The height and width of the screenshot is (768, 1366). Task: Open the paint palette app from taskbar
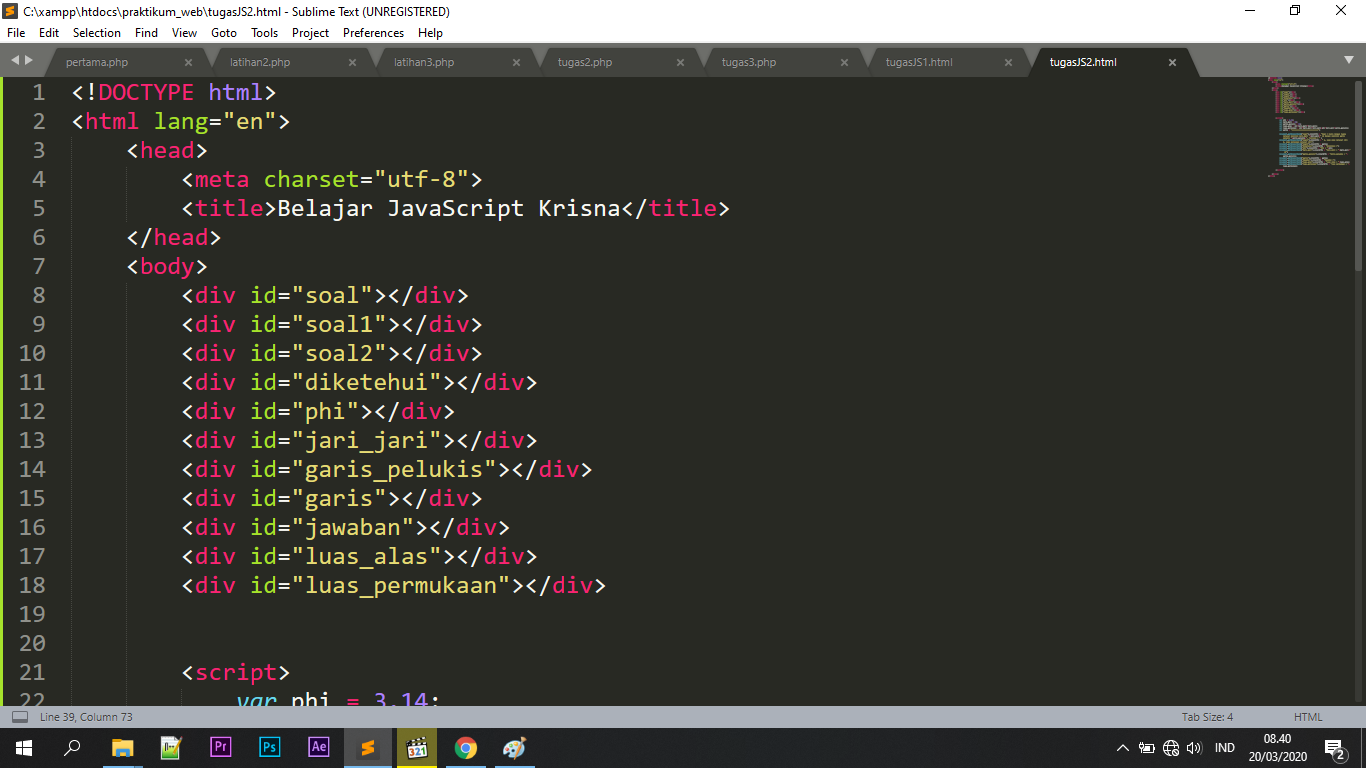coord(514,747)
